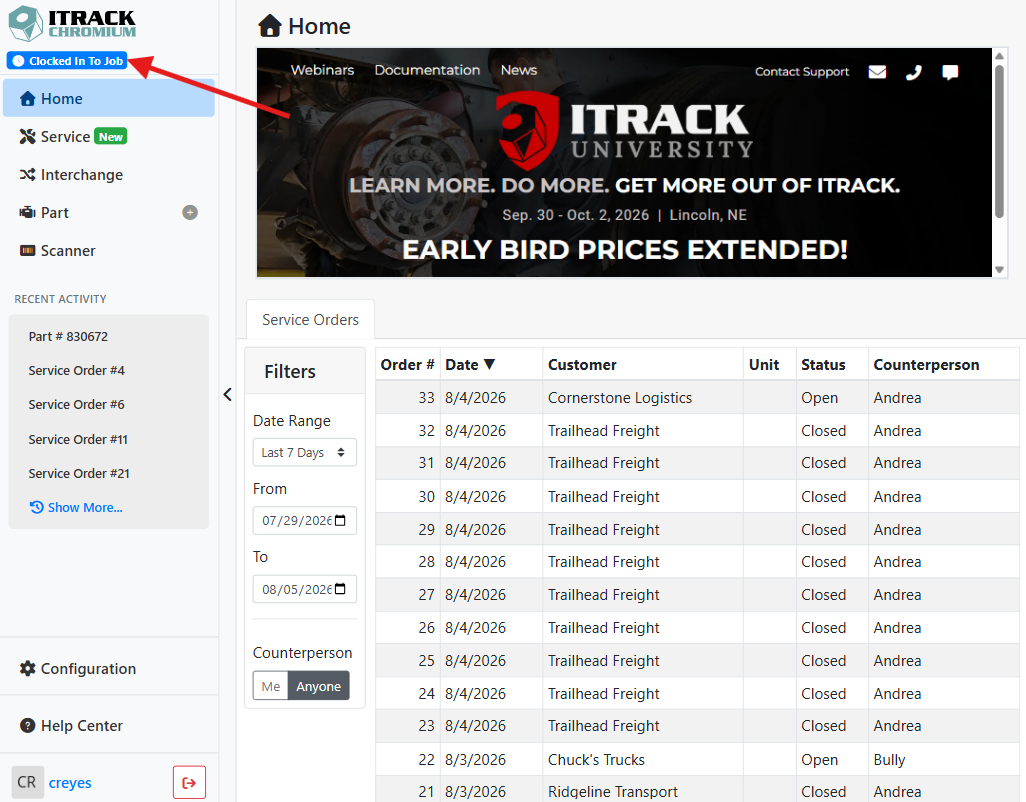This screenshot has width=1026, height=802.
Task: Open support chat bubble icon
Action: click(x=950, y=72)
